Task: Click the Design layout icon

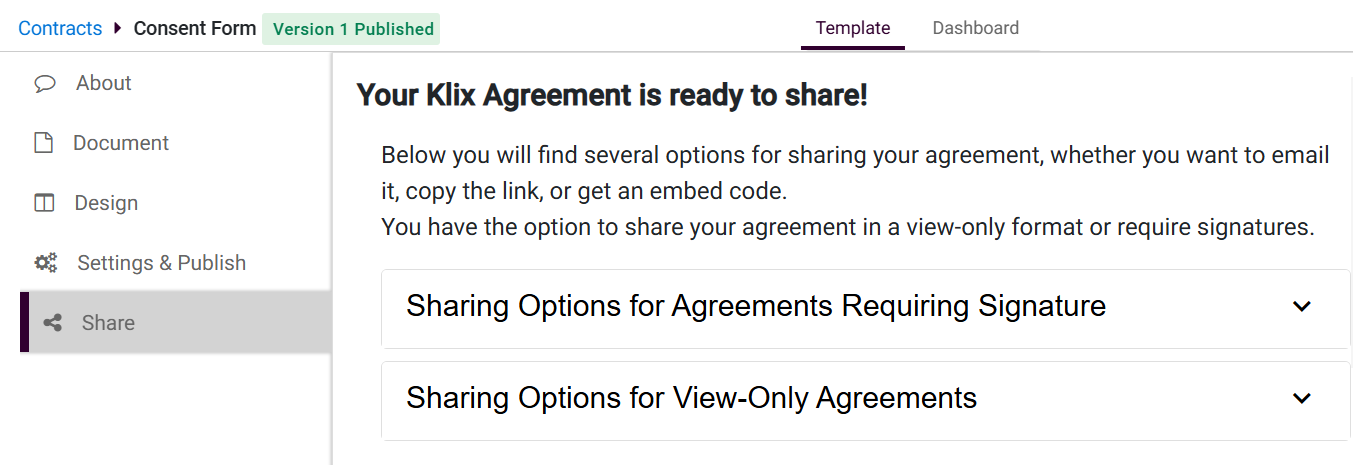Action: [44, 204]
